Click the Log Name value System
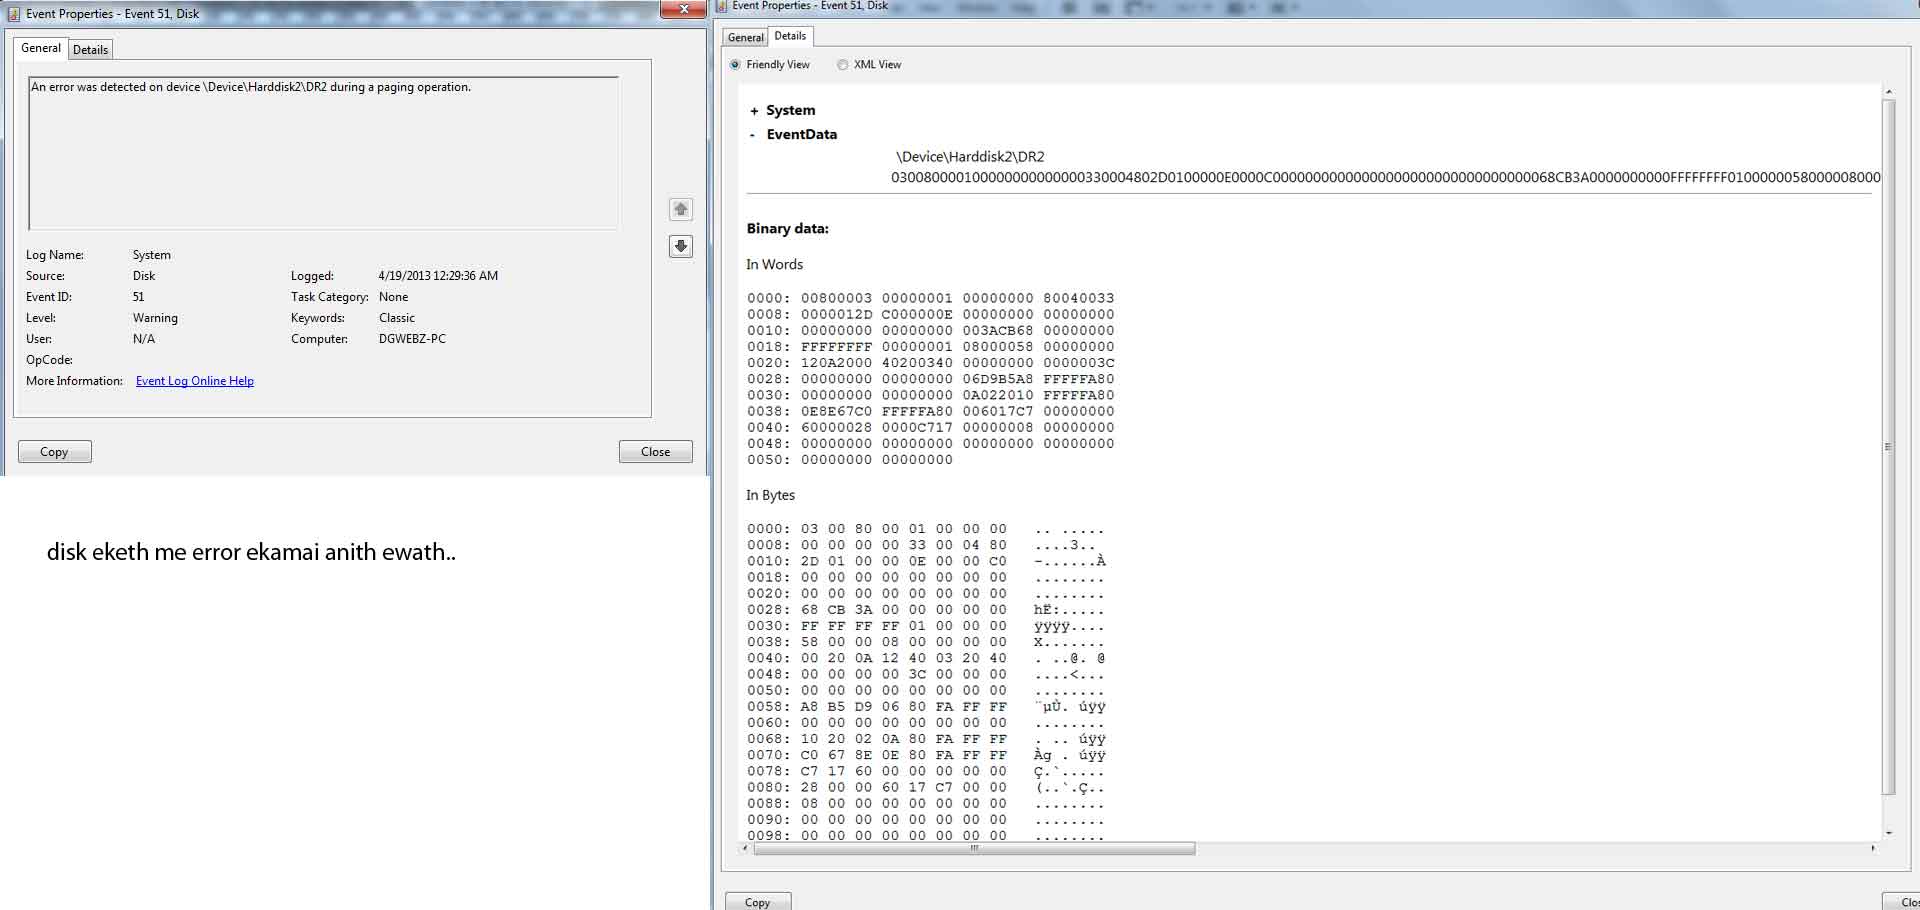This screenshot has width=1920, height=910. 152,255
